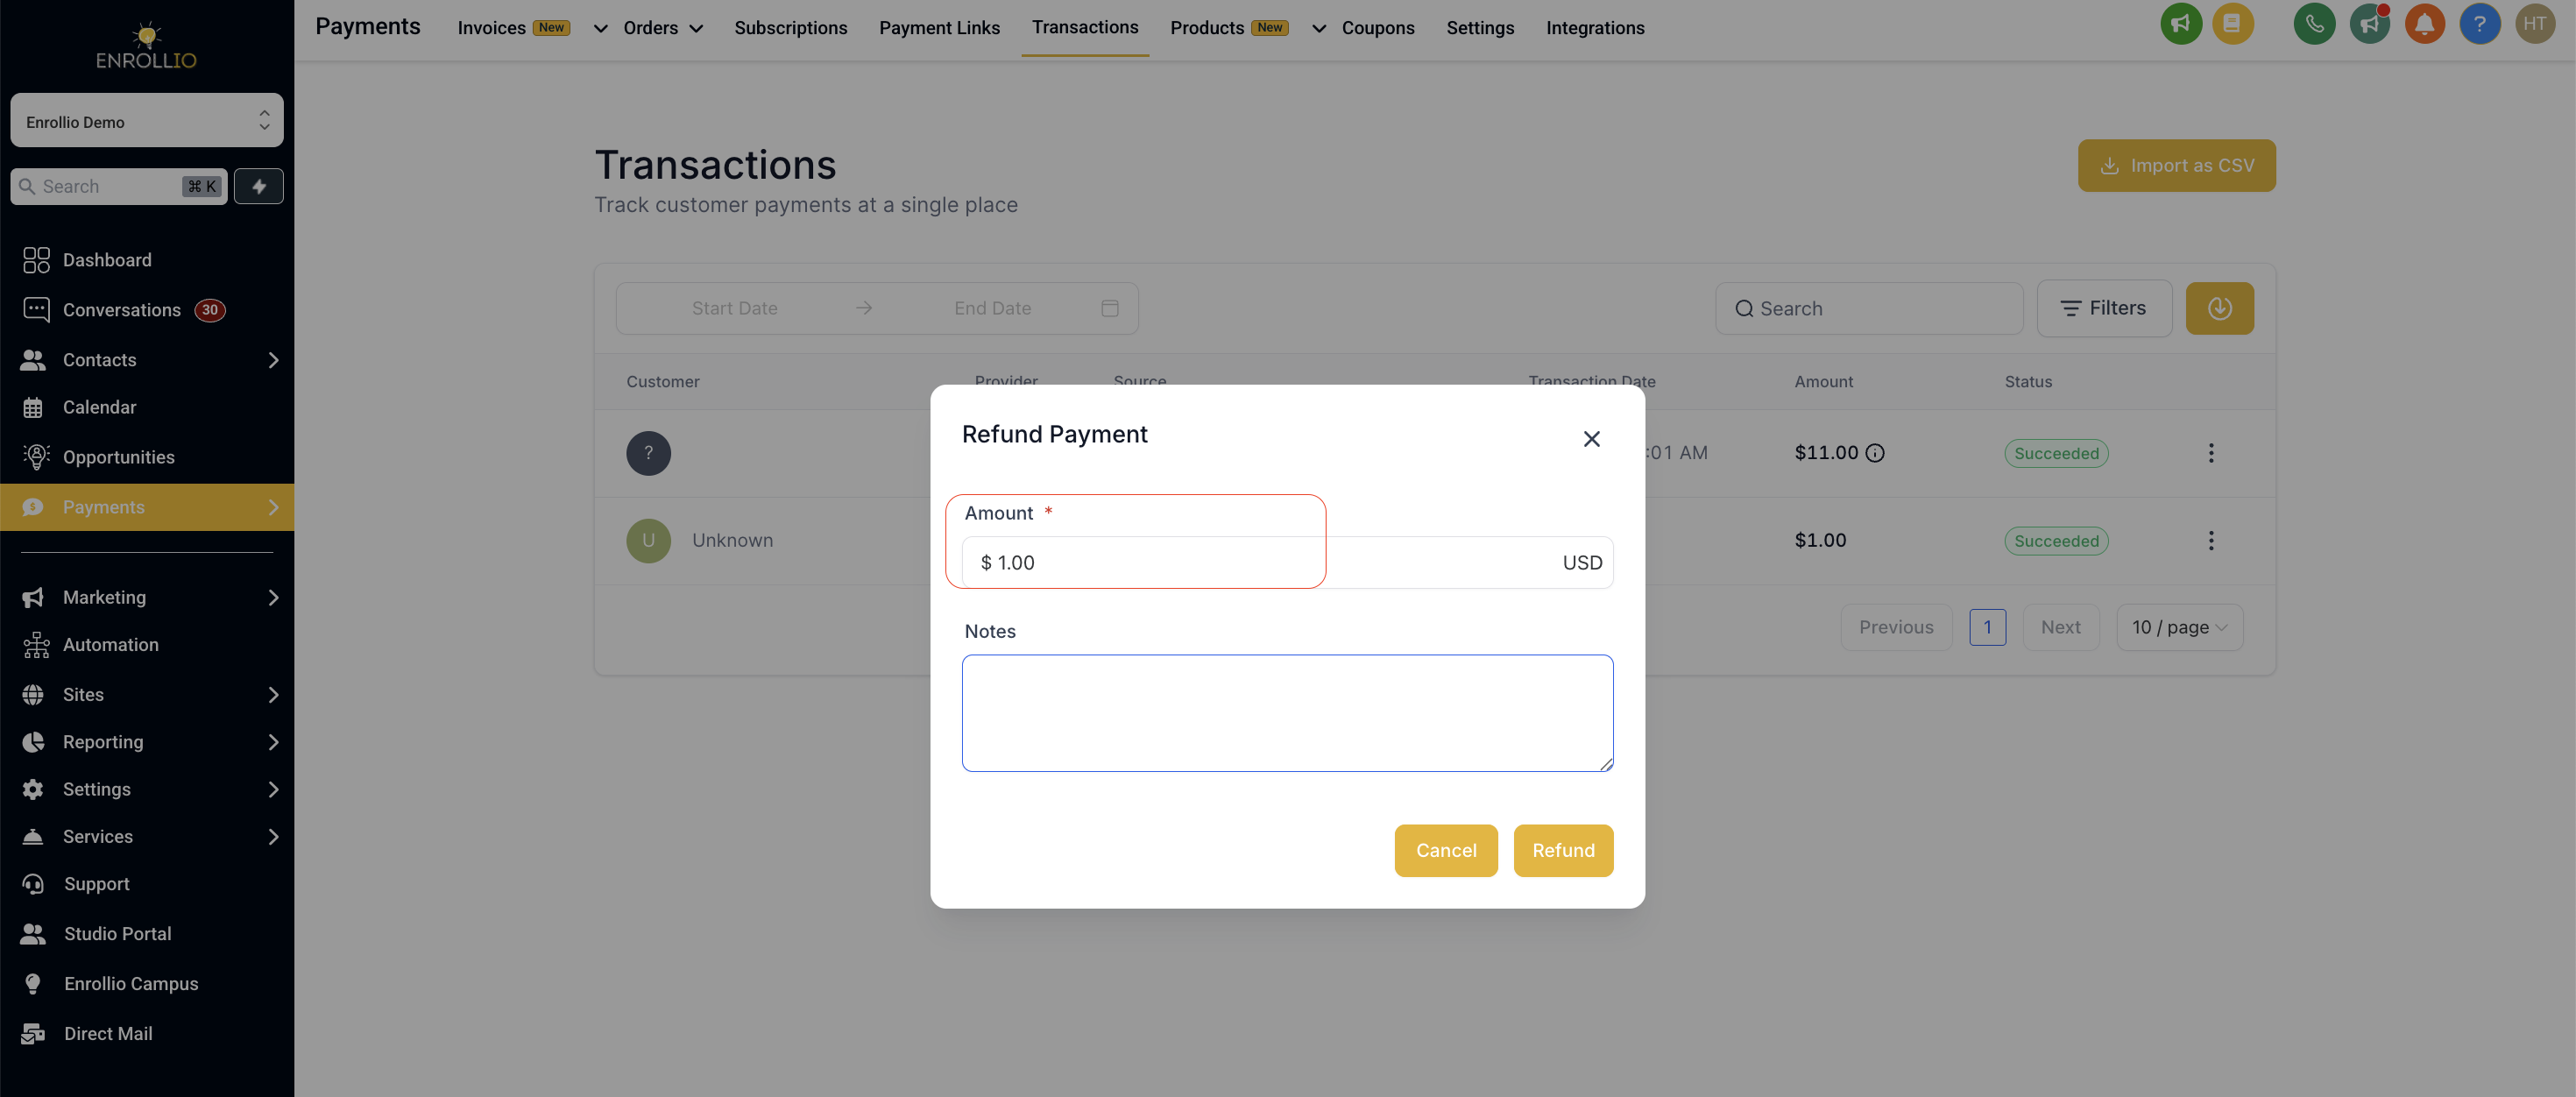Screen dimensions: 2576x1097
Task: Switch to the Coupons tab
Action: 1377,28
